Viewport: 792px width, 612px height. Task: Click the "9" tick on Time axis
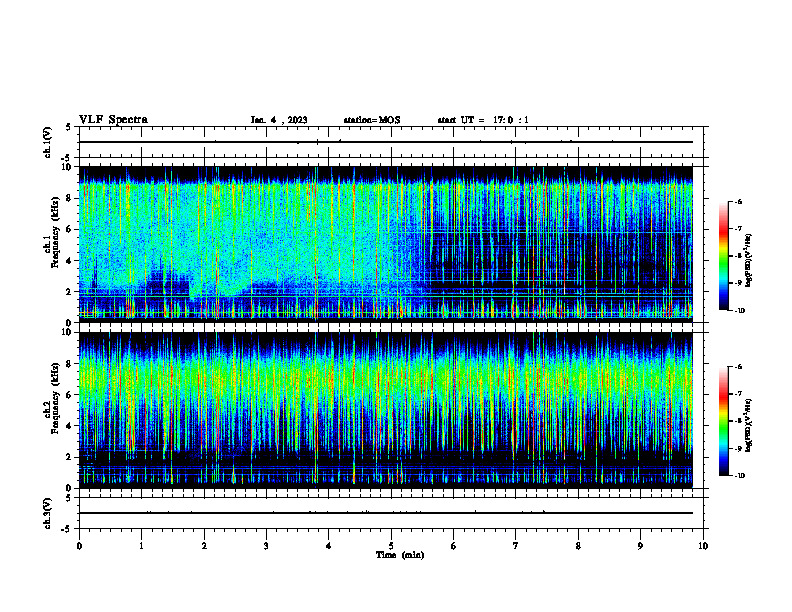(640, 546)
